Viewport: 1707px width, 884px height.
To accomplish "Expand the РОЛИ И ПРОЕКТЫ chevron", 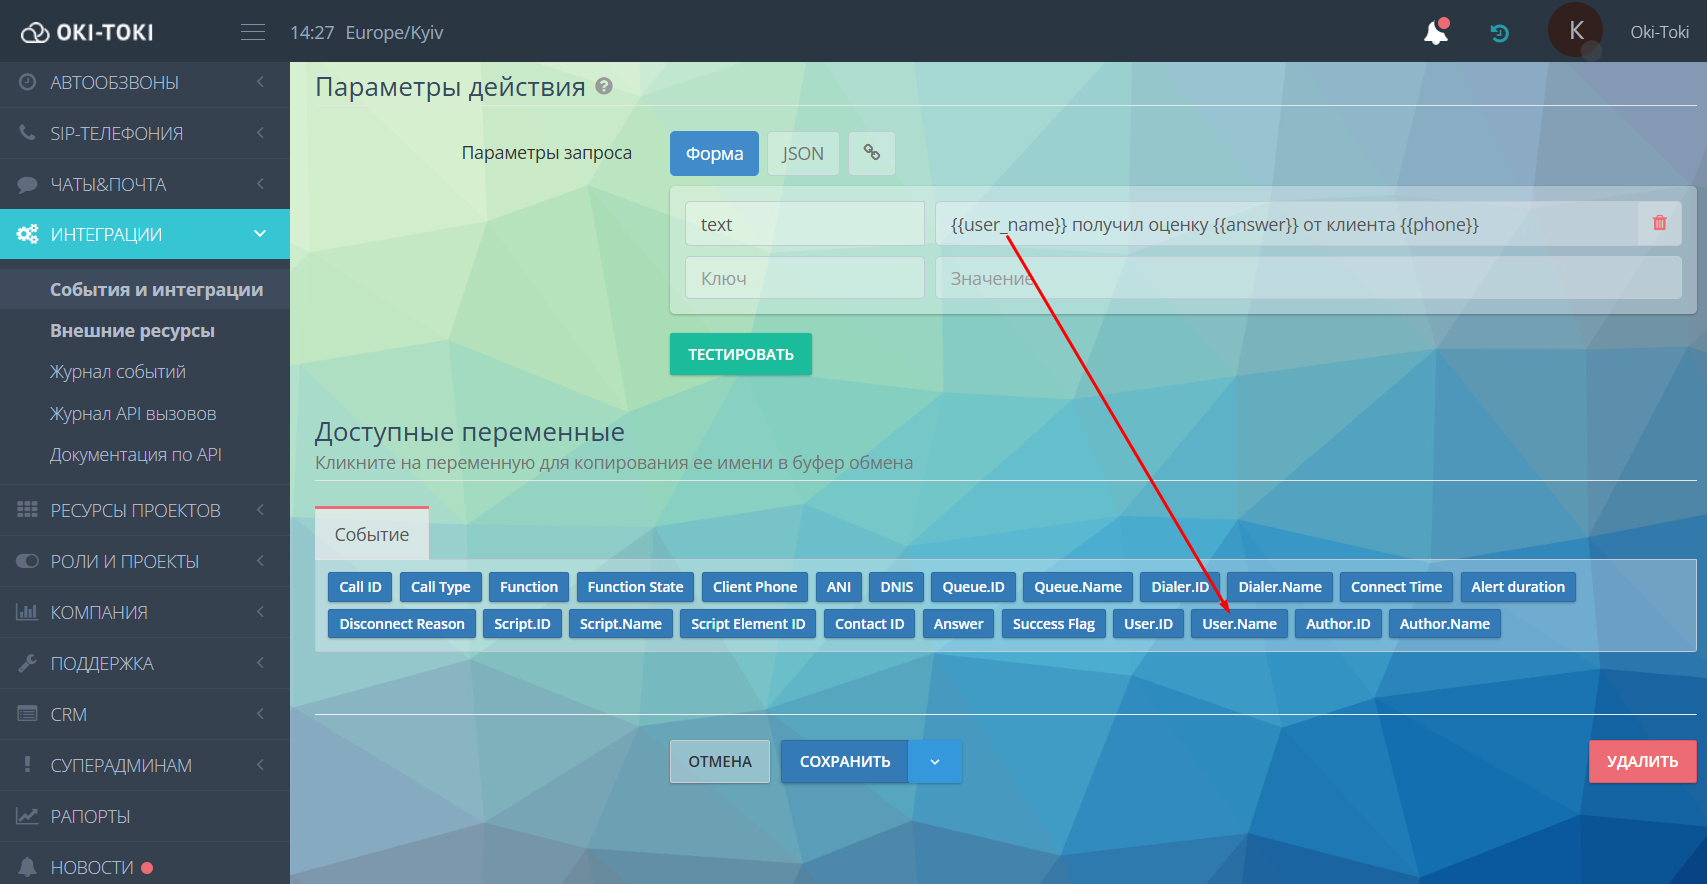I will 260,561.
